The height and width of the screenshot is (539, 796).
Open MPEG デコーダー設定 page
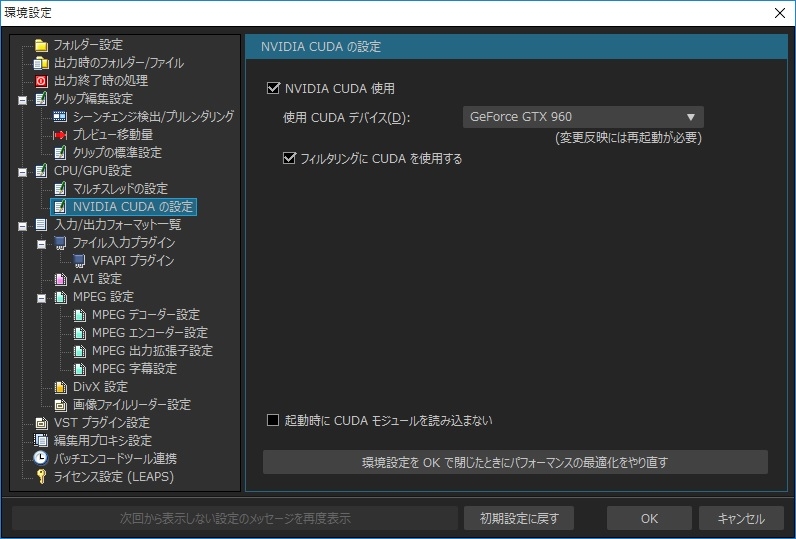pyautogui.click(x=146, y=315)
